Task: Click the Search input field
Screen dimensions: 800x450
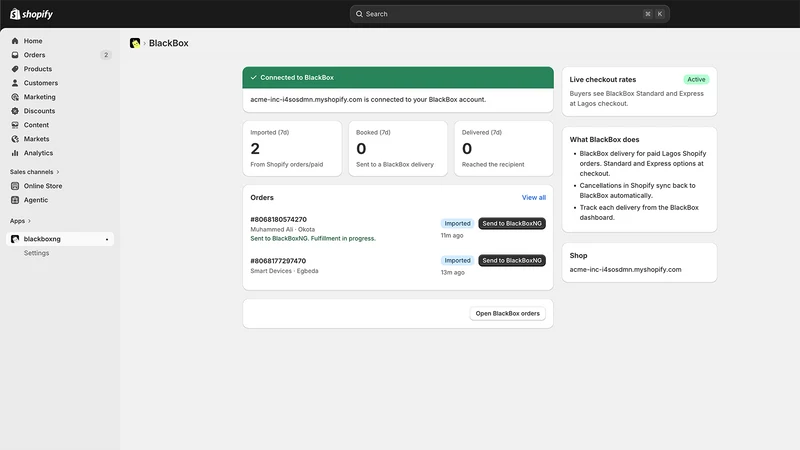Action: pyautogui.click(x=510, y=14)
